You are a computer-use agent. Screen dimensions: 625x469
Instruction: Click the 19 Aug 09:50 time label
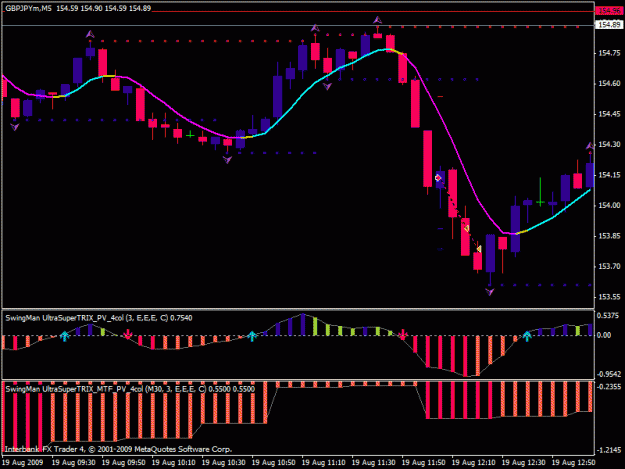pos(124,463)
